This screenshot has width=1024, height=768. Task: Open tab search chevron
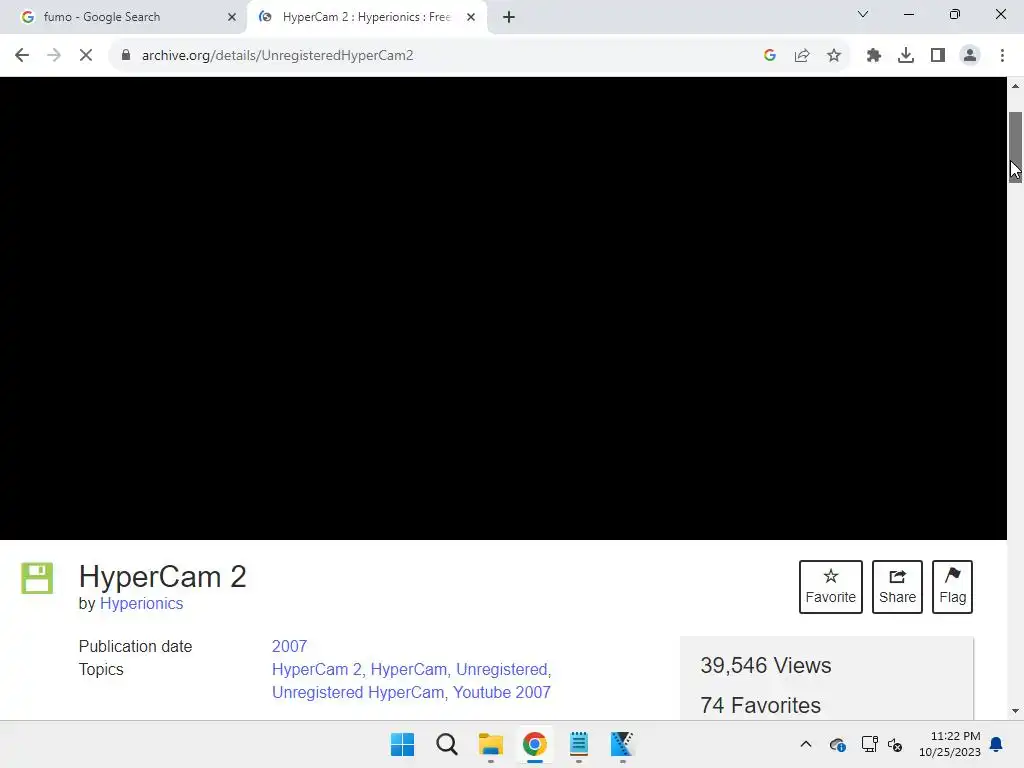(x=863, y=14)
